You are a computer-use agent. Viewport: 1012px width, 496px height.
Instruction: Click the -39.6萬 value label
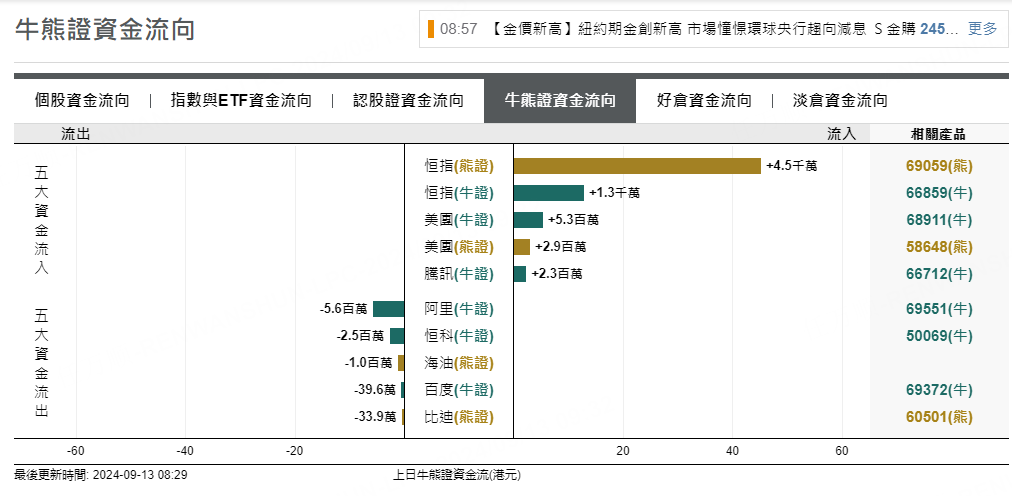[x=375, y=391]
